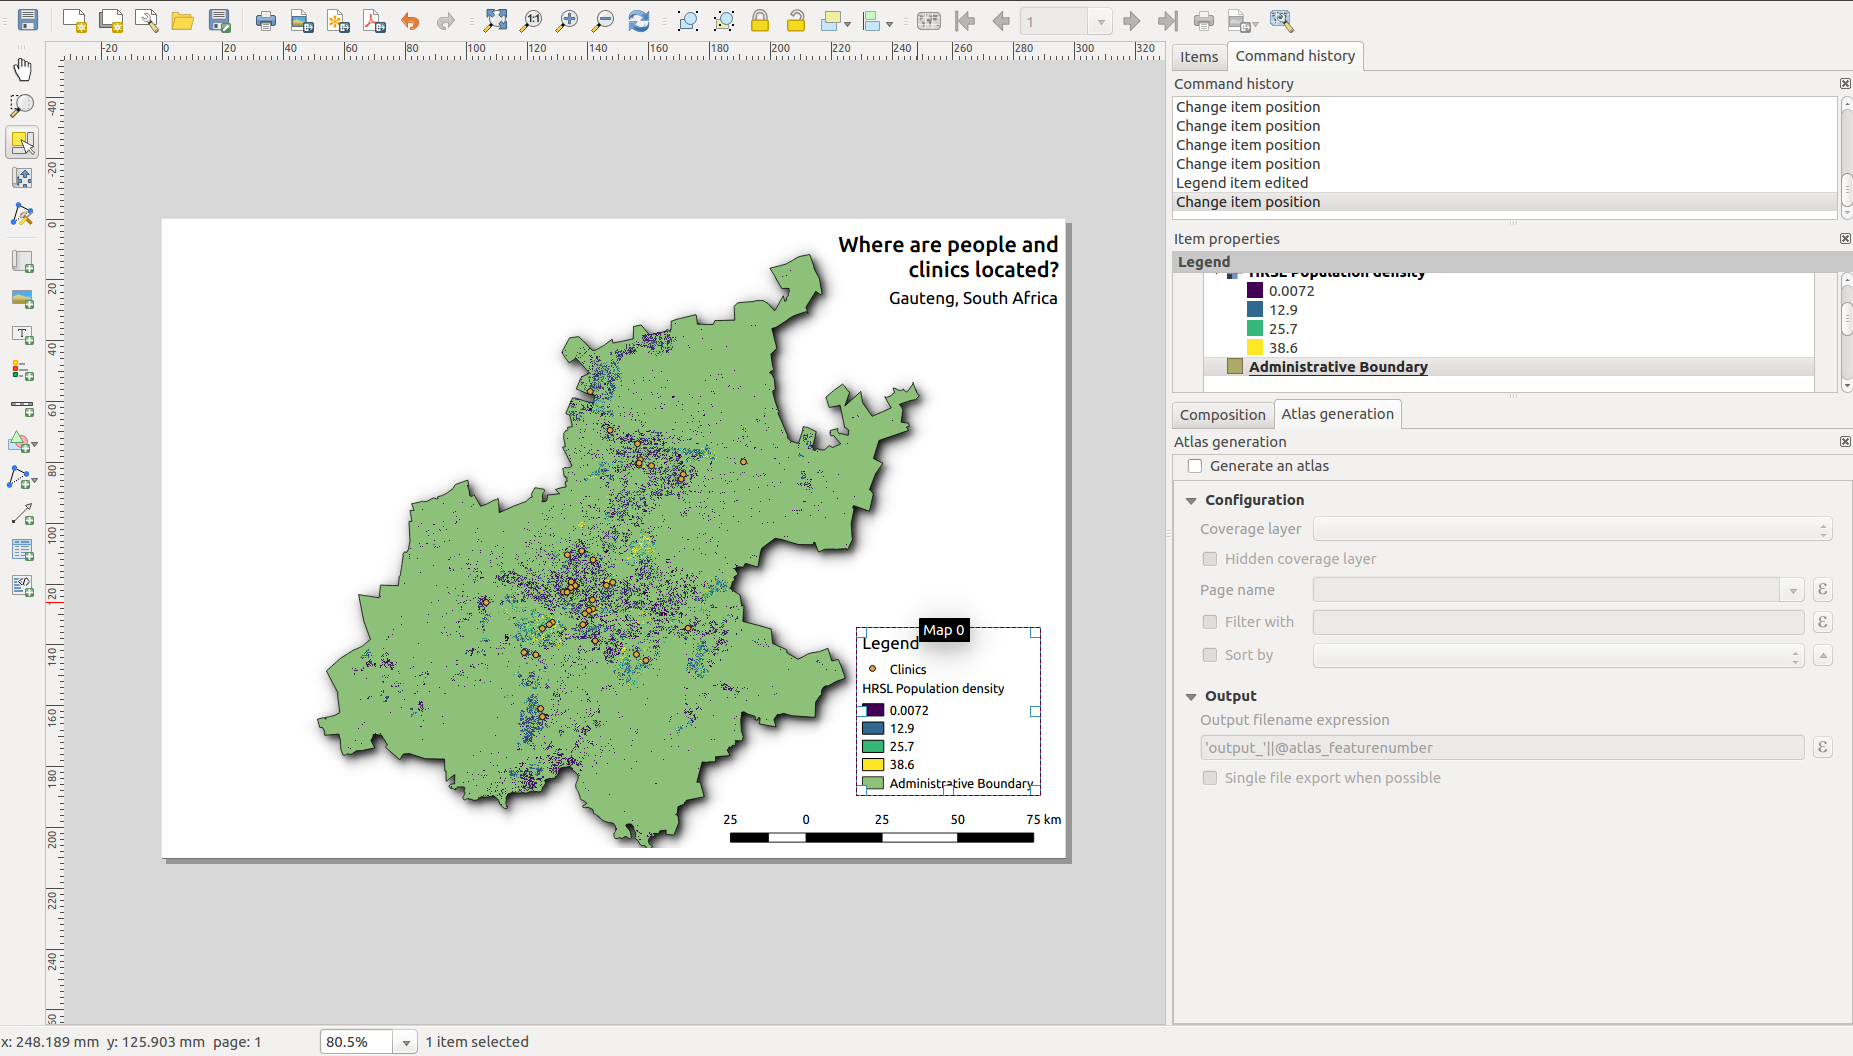The width and height of the screenshot is (1853, 1056).
Task: Zoom out of the composition
Action: tap(603, 20)
